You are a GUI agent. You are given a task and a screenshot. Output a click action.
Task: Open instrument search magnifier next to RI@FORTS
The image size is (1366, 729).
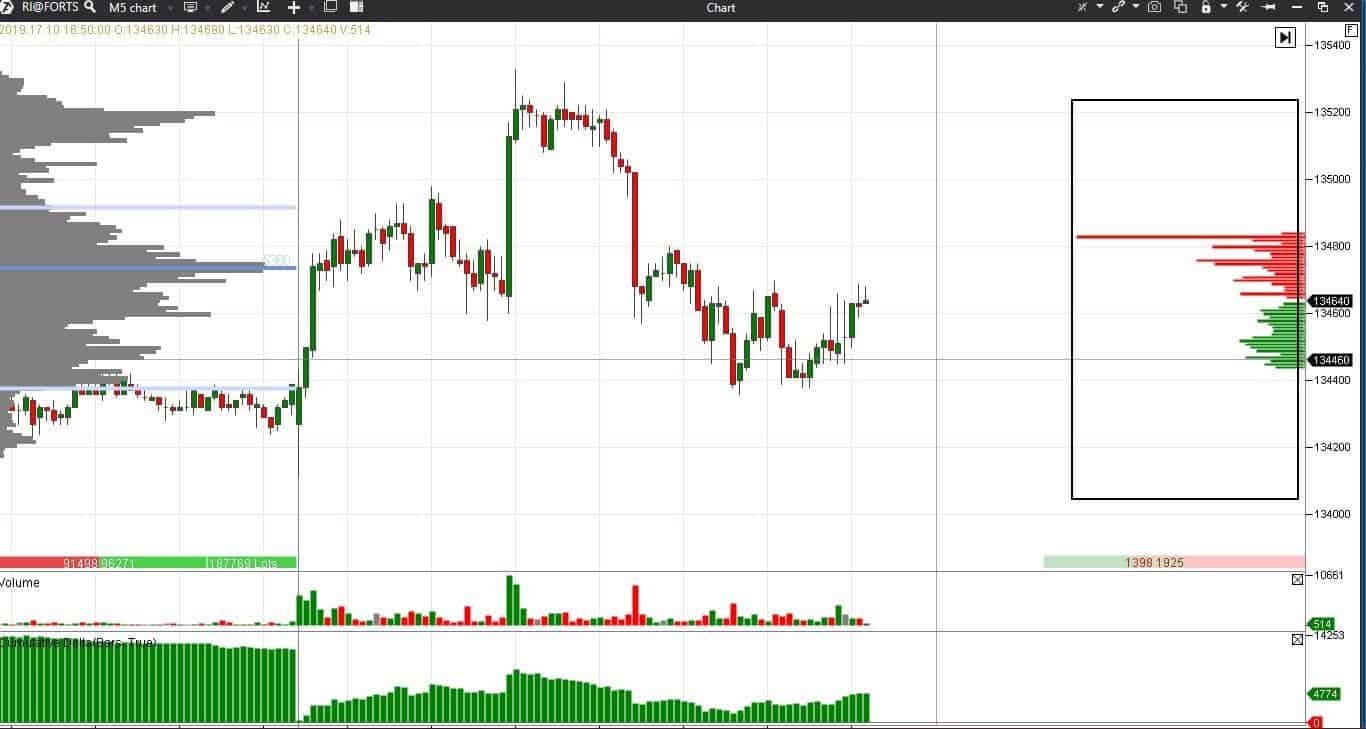pos(91,8)
